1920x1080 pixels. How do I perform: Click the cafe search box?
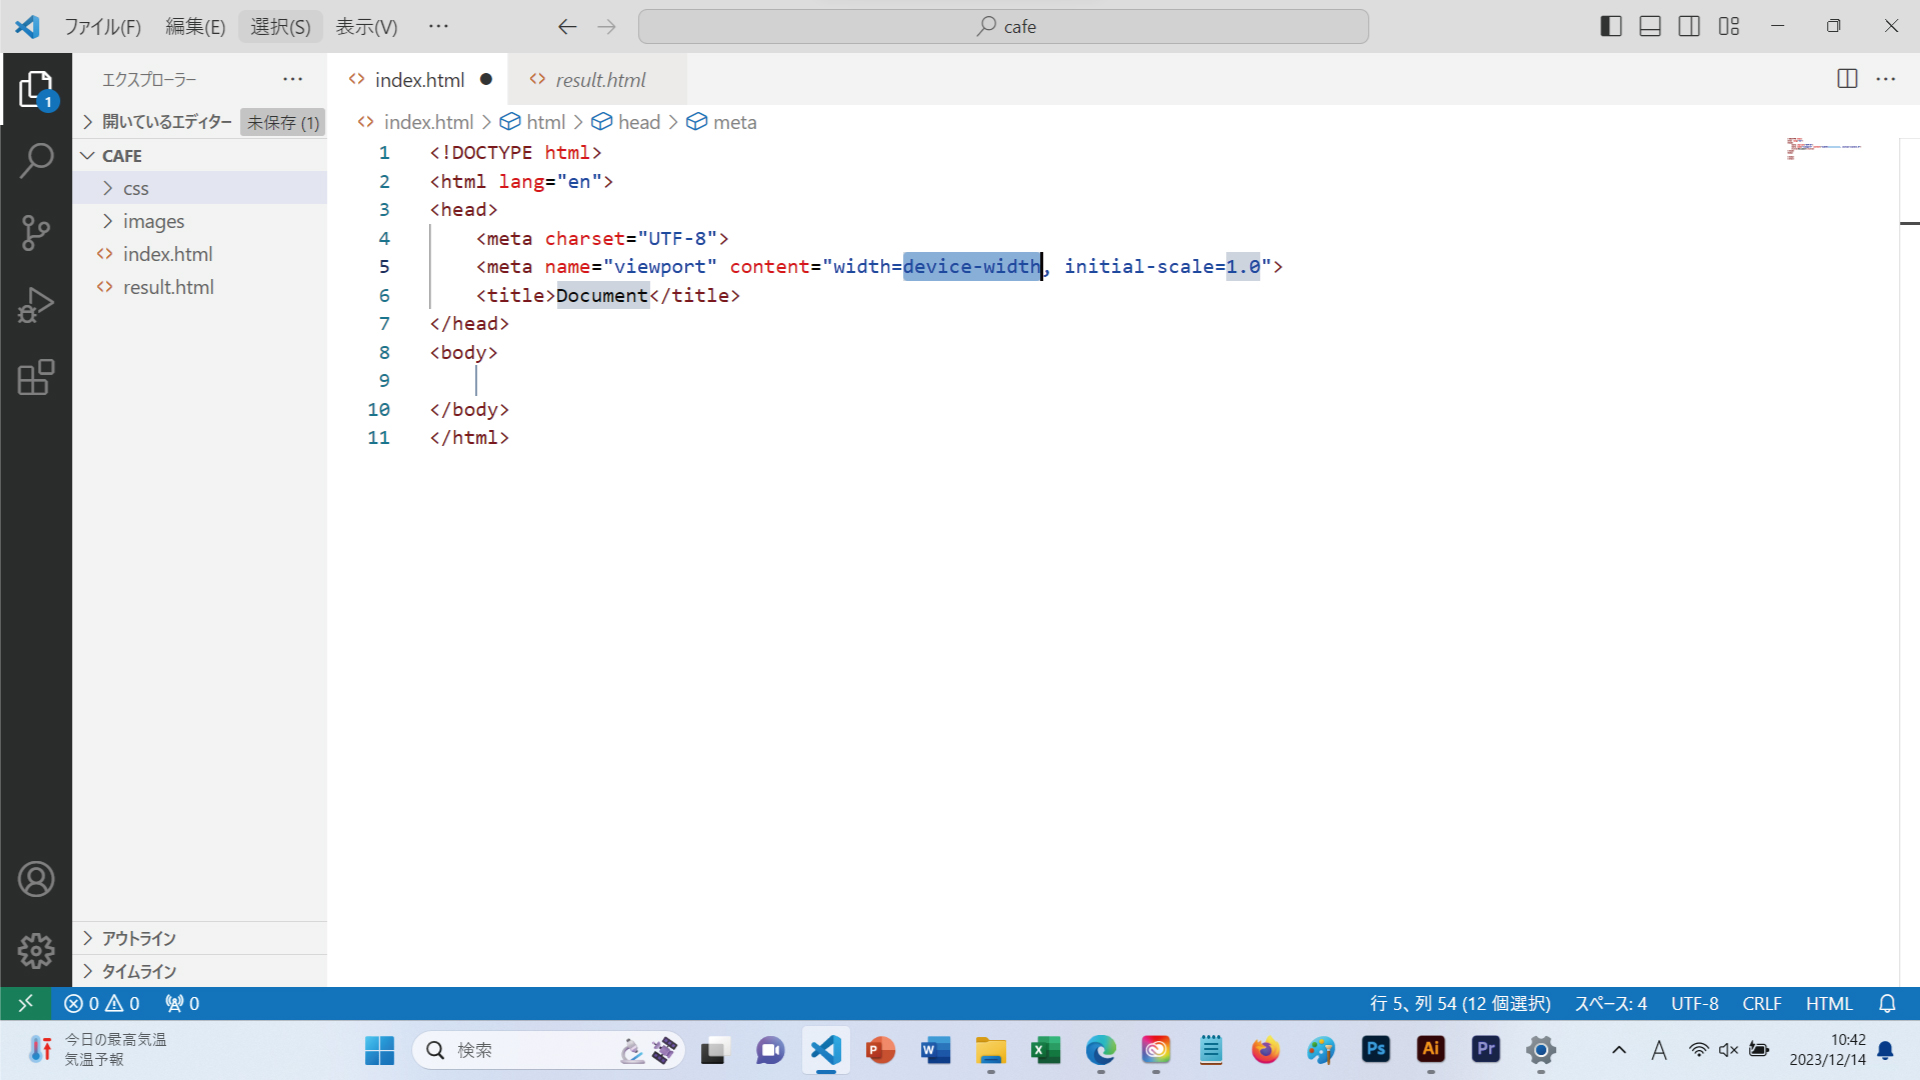click(1003, 26)
